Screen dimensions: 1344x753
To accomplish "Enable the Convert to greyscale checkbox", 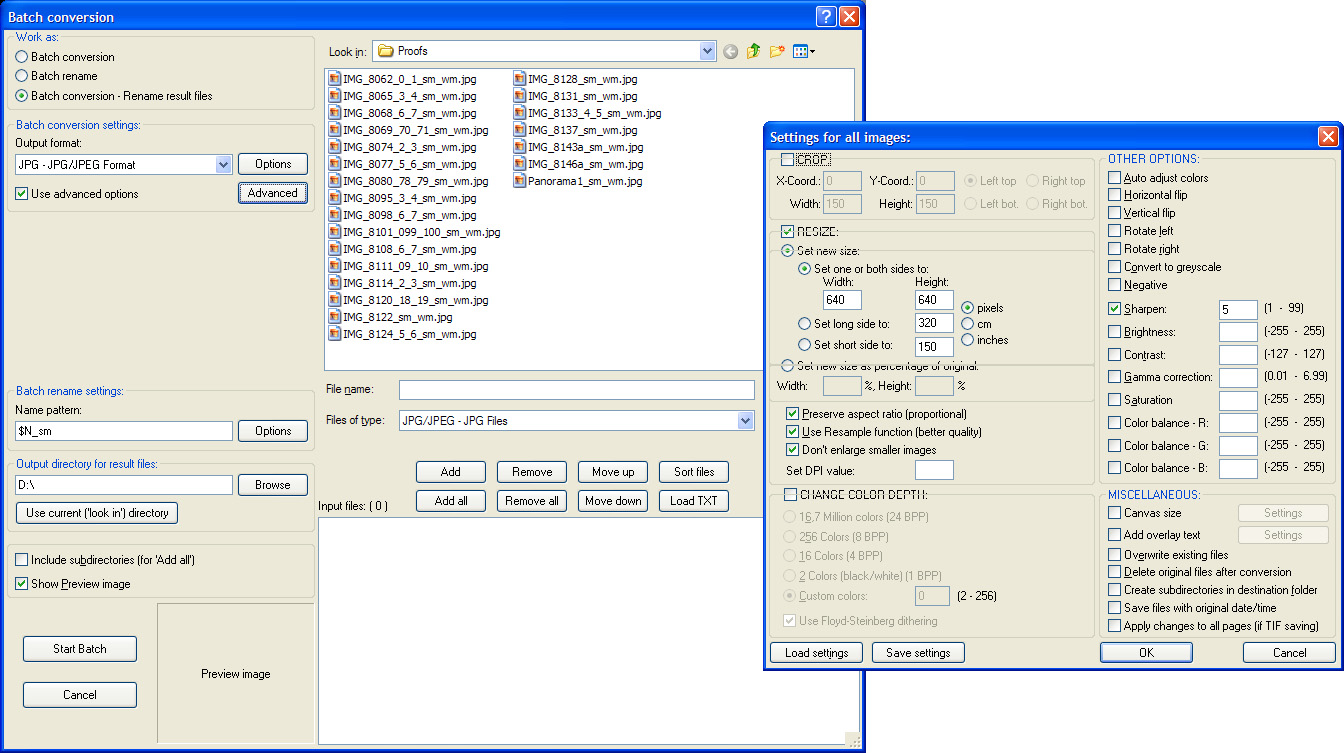I will tap(1115, 267).
